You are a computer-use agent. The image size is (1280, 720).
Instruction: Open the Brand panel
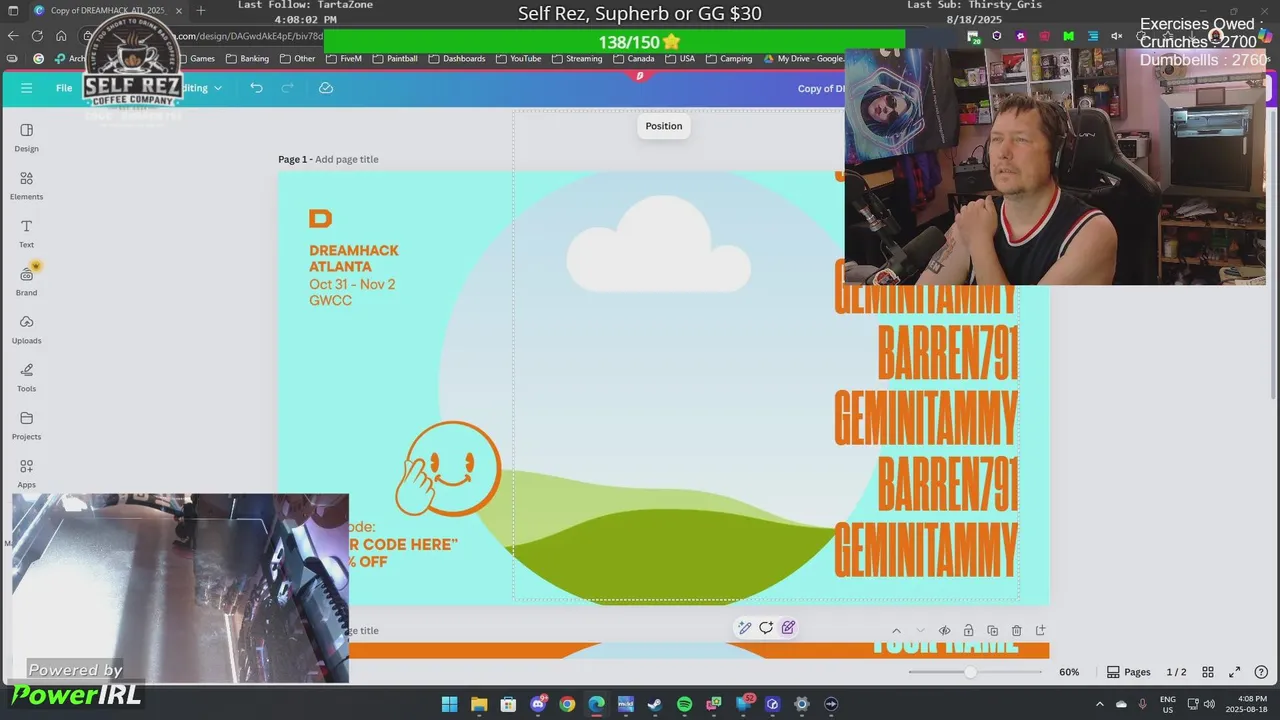(26, 281)
